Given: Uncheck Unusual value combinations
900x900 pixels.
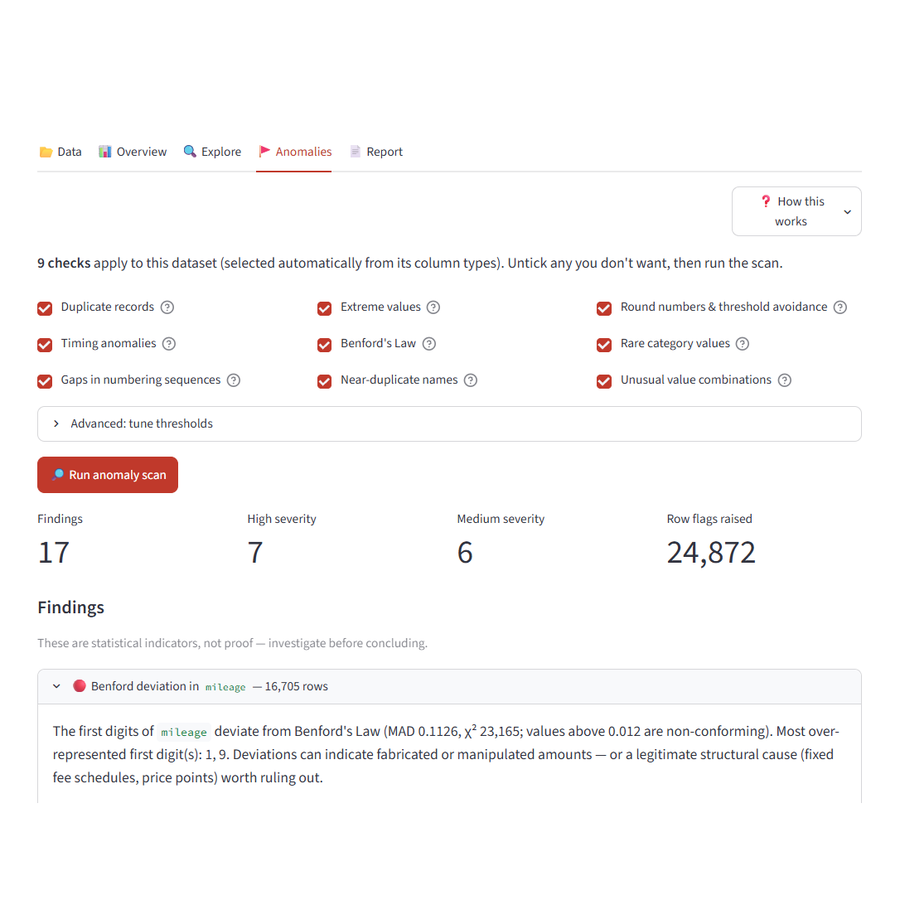Looking at the screenshot, I should tap(604, 381).
